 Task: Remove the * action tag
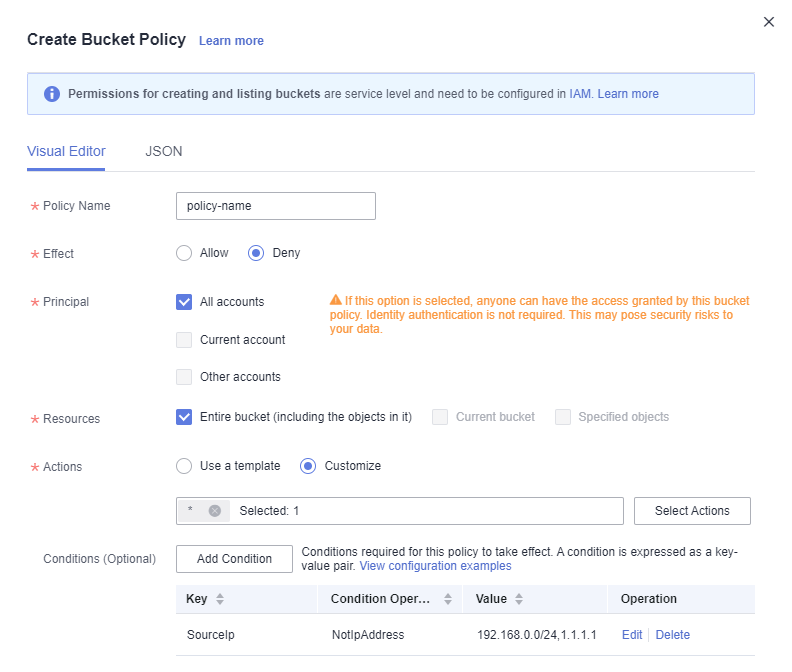tap(215, 511)
